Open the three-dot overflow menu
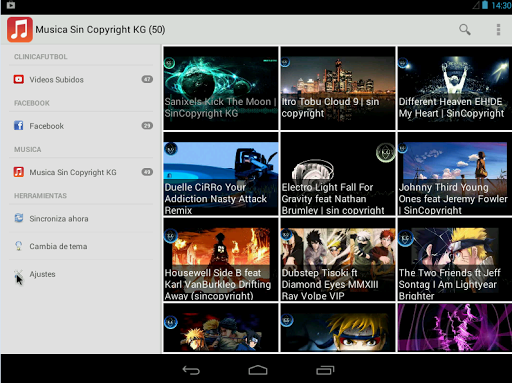The image size is (512, 383). click(x=498, y=30)
